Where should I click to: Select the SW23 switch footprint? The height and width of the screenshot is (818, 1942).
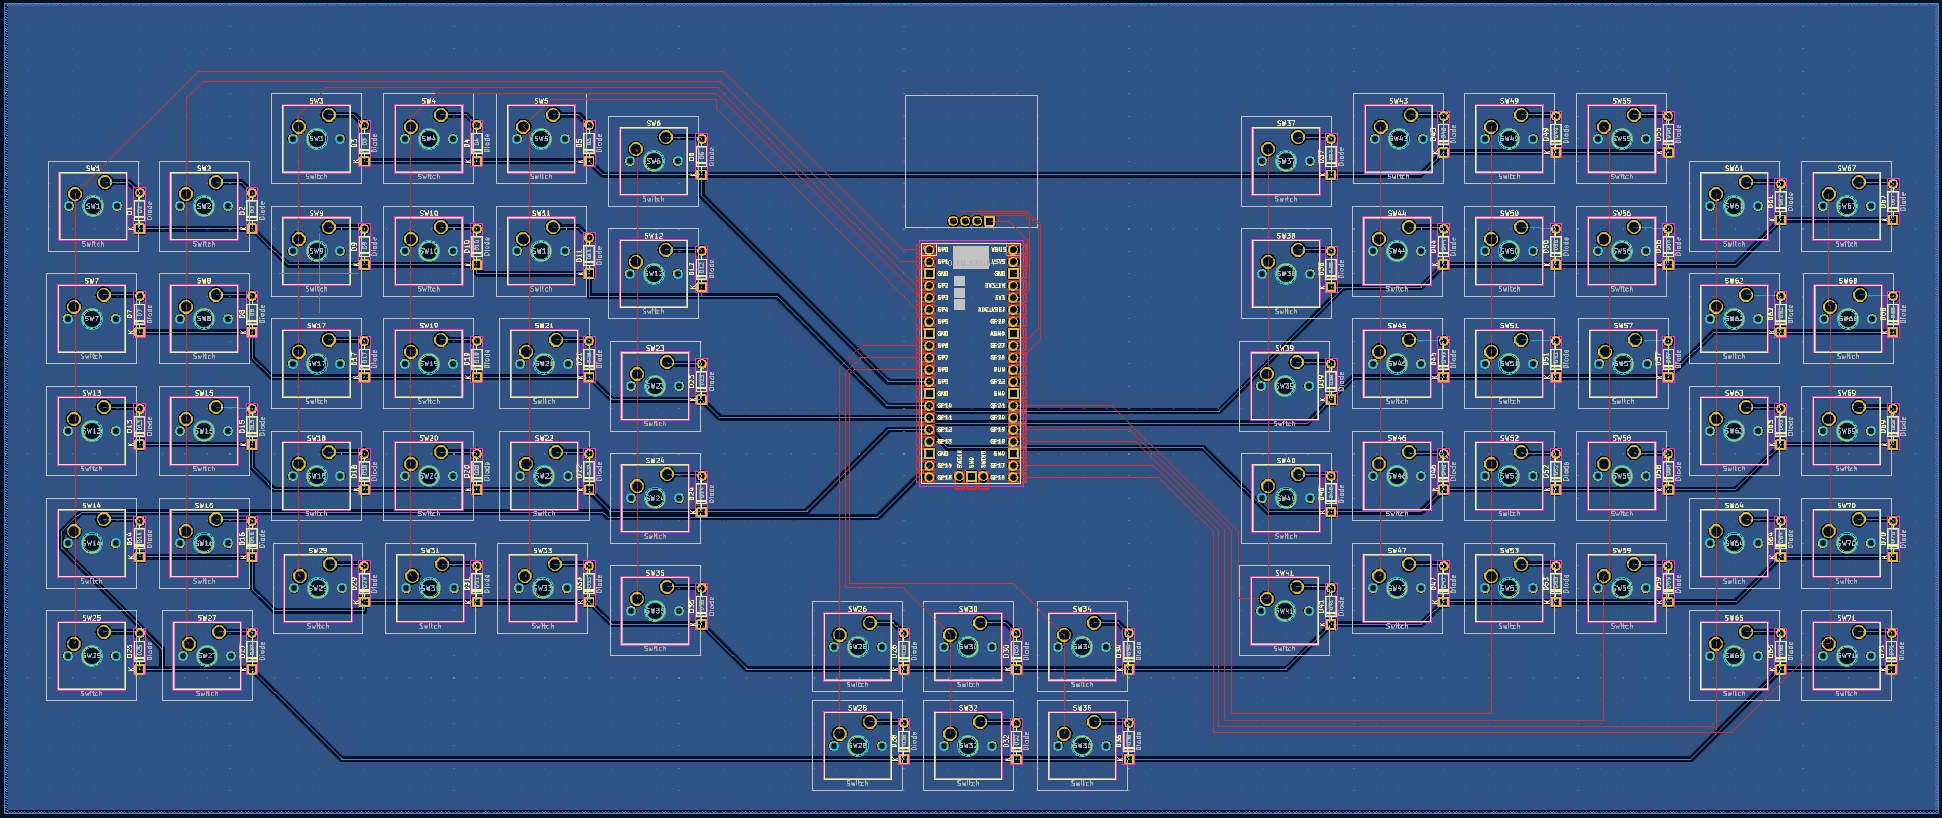655,386
